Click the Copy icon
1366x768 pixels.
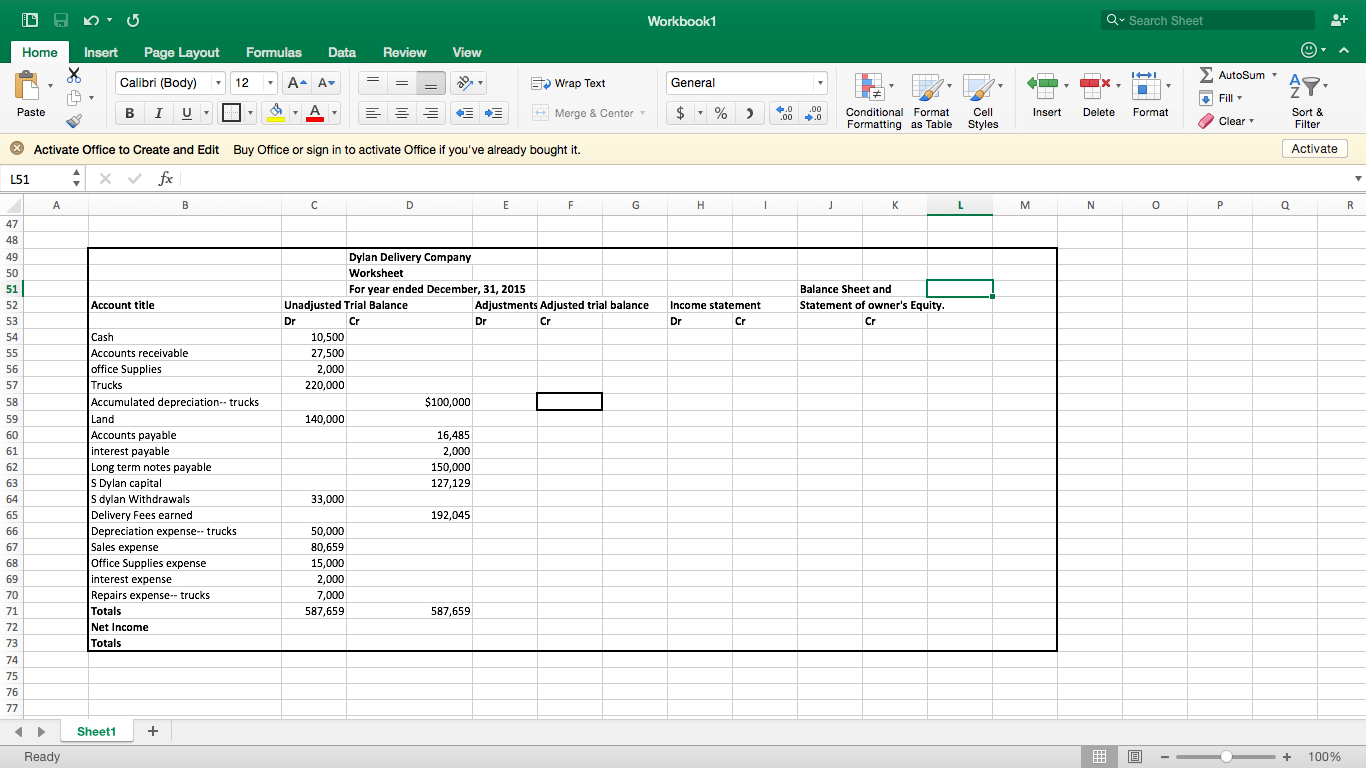74,98
